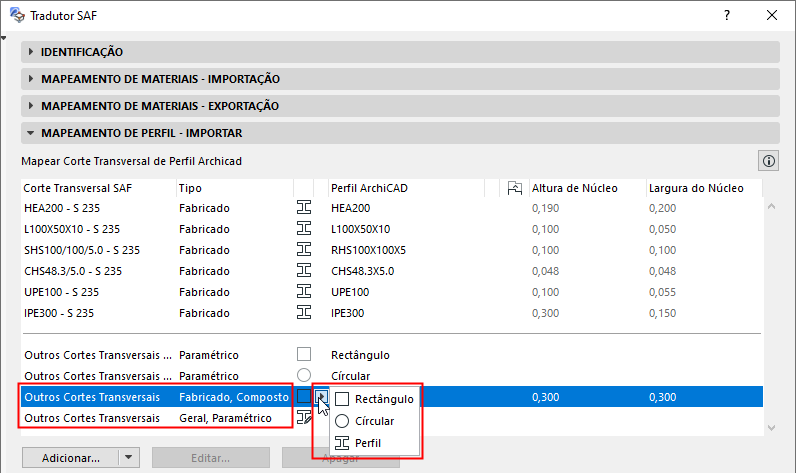Viewport: 796px width, 473px height.
Task: Click the Perfil ArchiCAD column header
Action: coord(407,188)
